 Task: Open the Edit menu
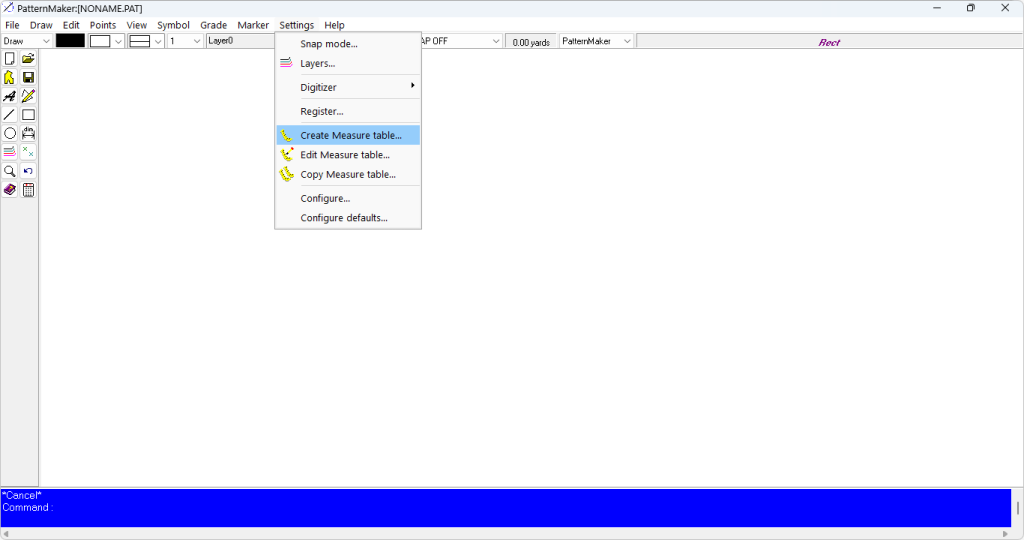(71, 25)
